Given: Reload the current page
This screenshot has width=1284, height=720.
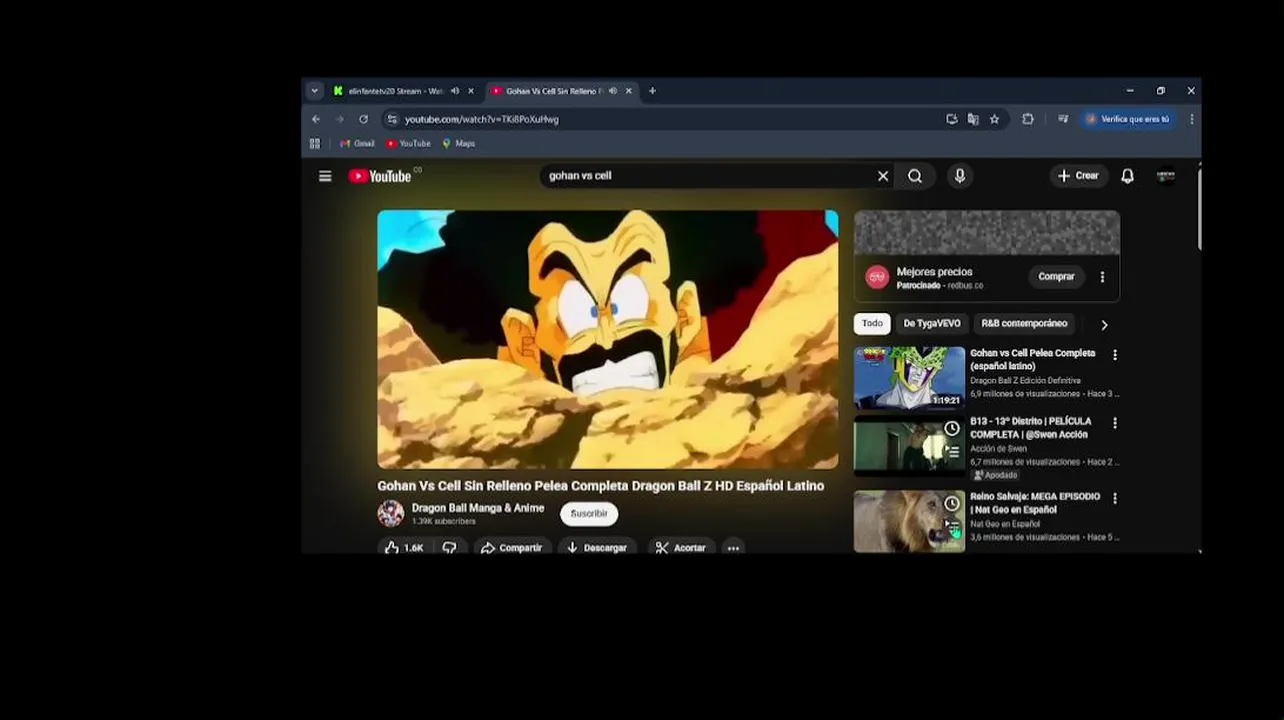Looking at the screenshot, I should [x=363, y=119].
